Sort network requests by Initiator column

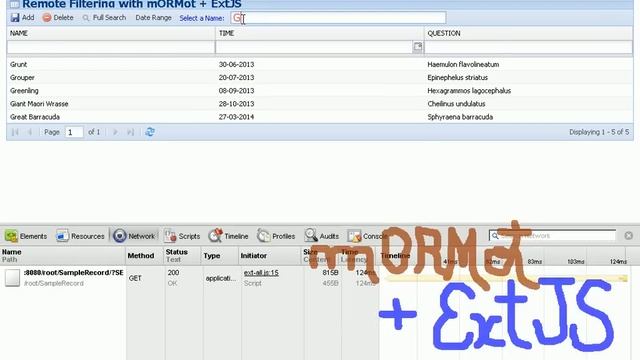[x=271, y=256]
